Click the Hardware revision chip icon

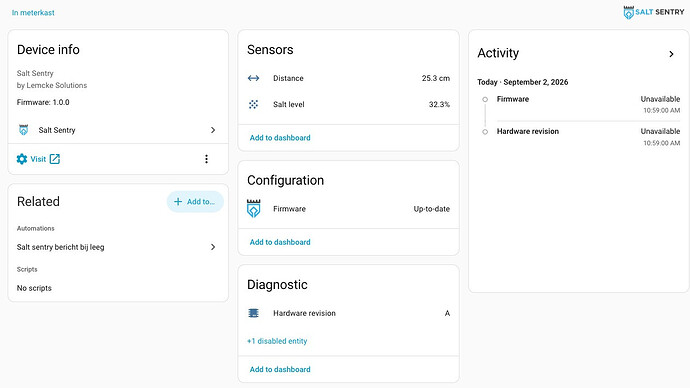[253, 313]
